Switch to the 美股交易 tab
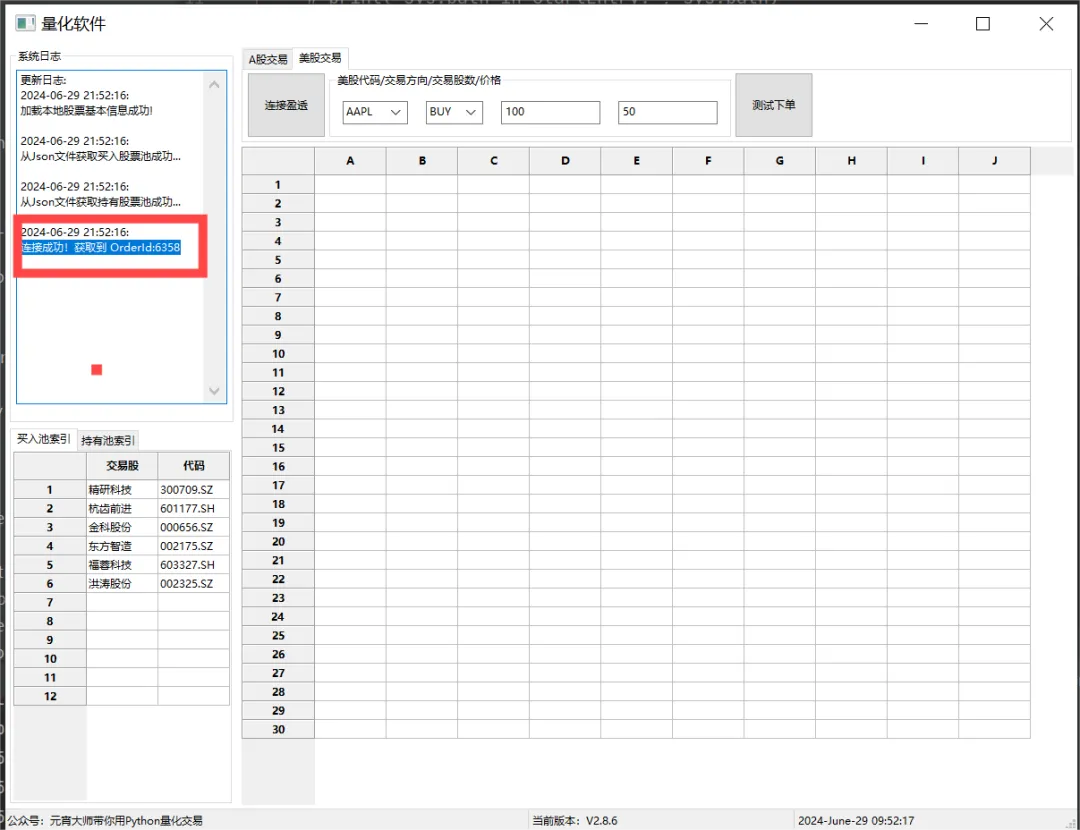This screenshot has width=1080, height=830. [x=320, y=58]
